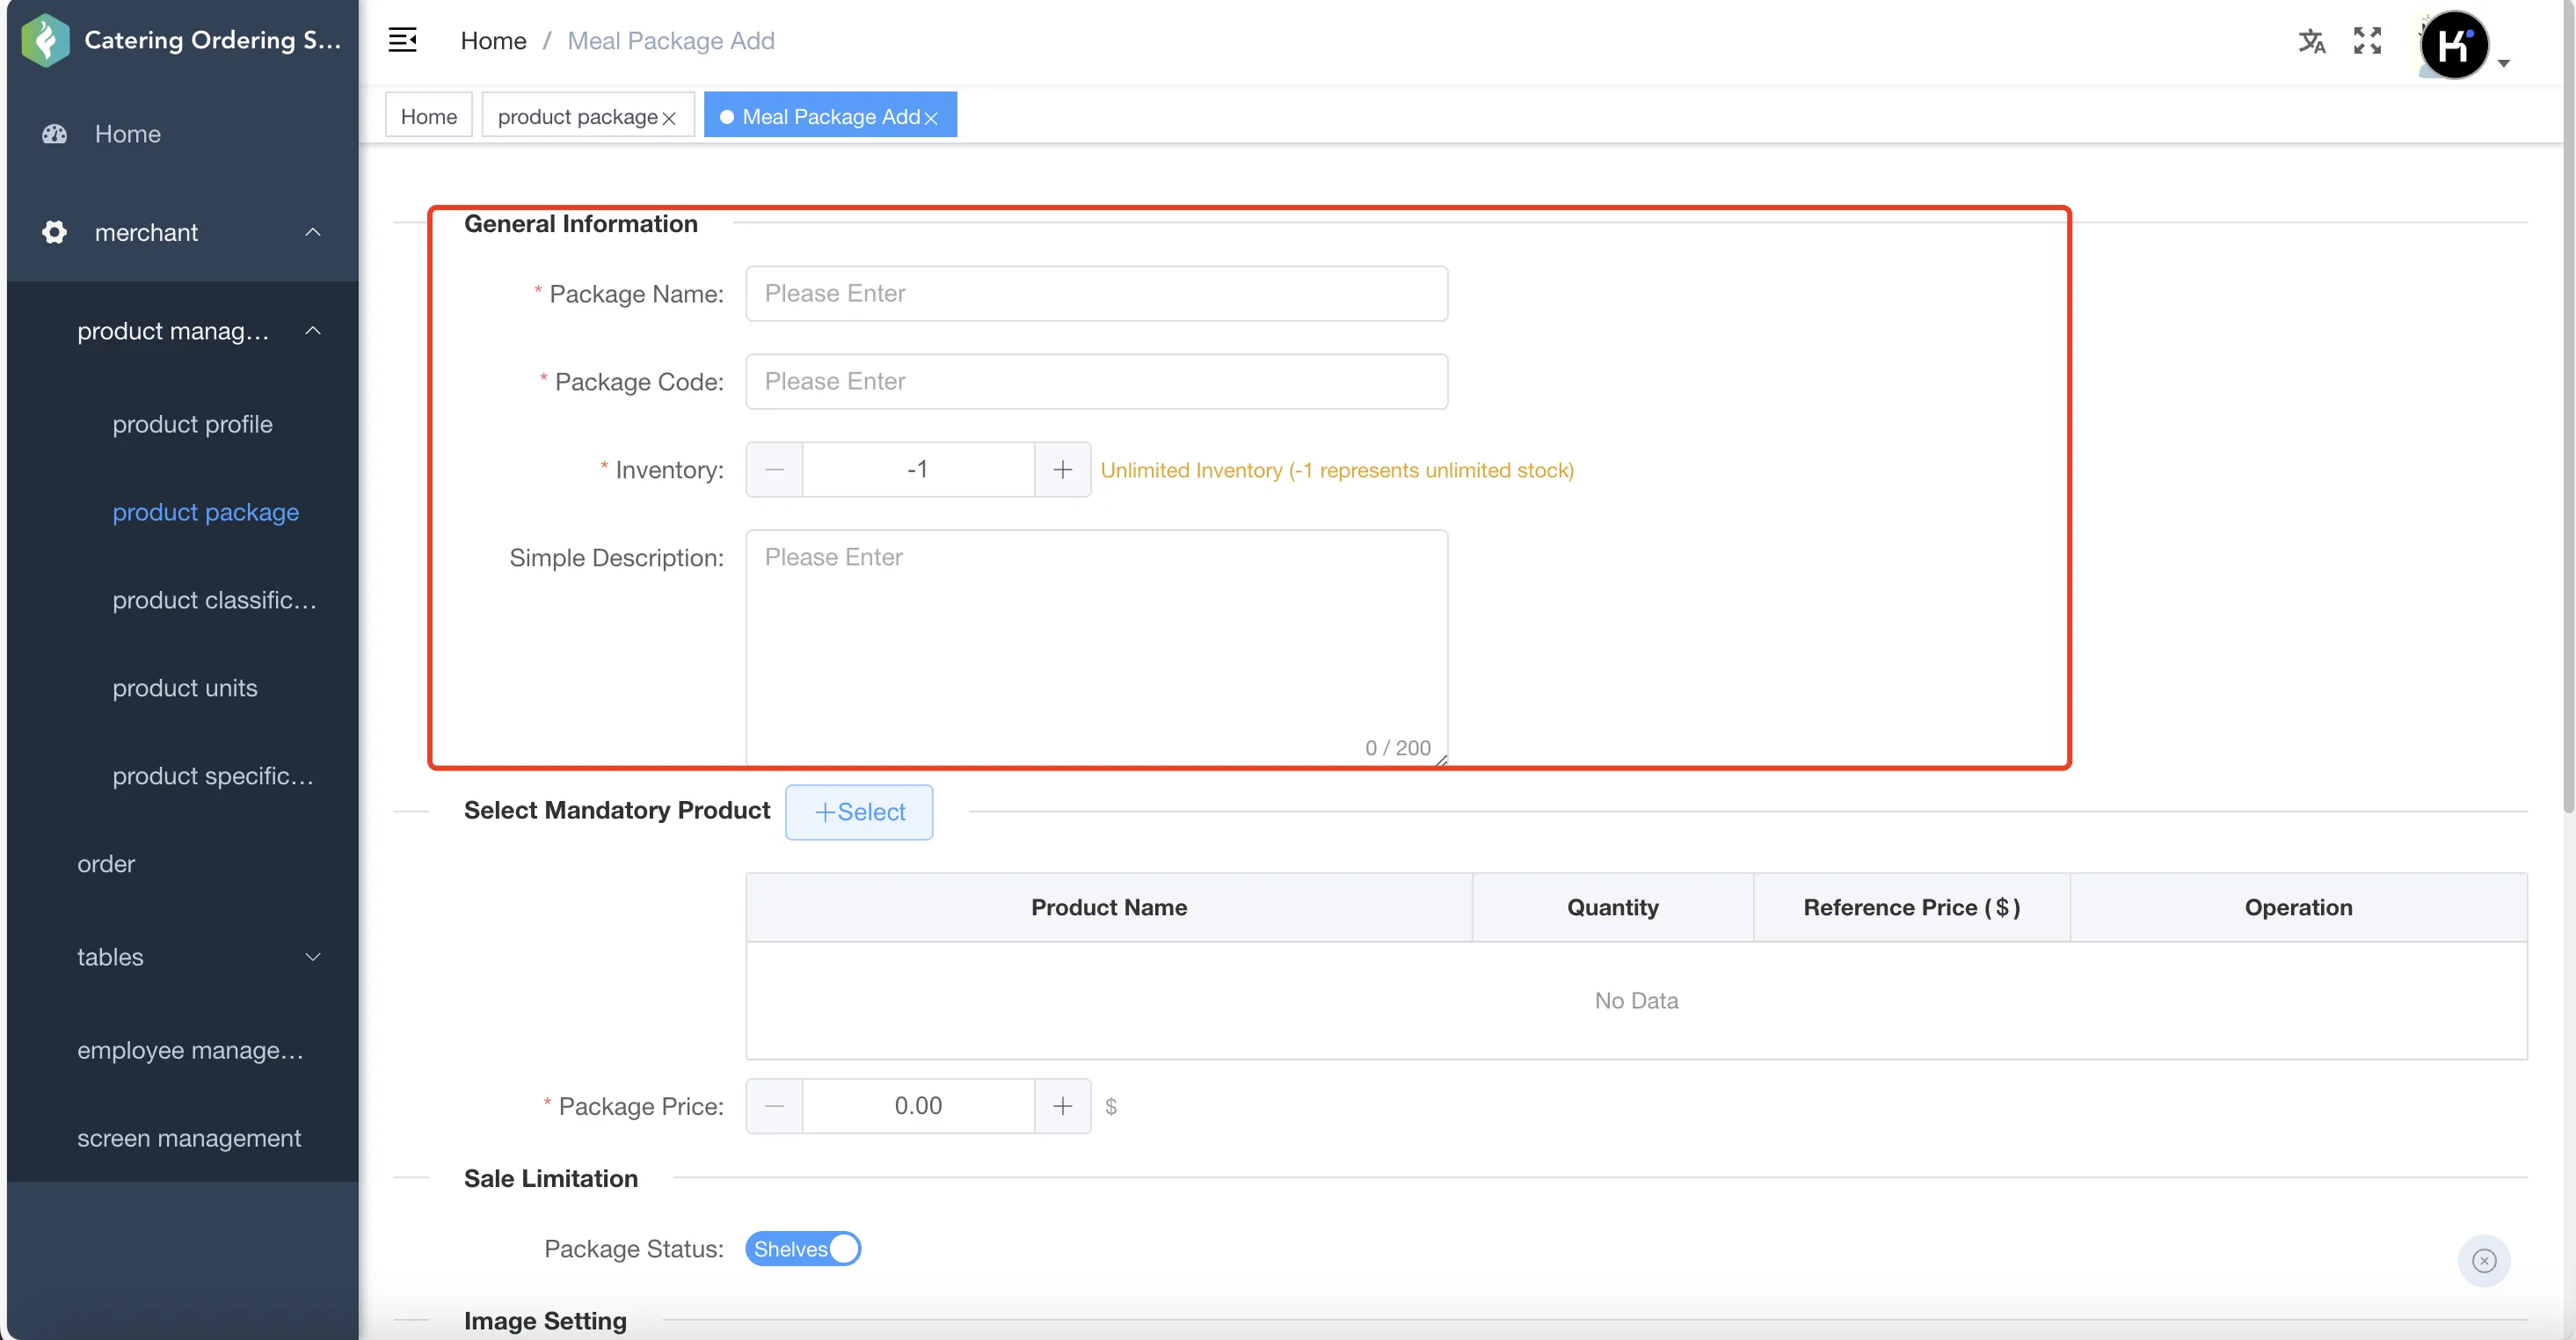The image size is (2576, 1340).
Task: Close the Meal Package Add tab
Action: pos(931,118)
